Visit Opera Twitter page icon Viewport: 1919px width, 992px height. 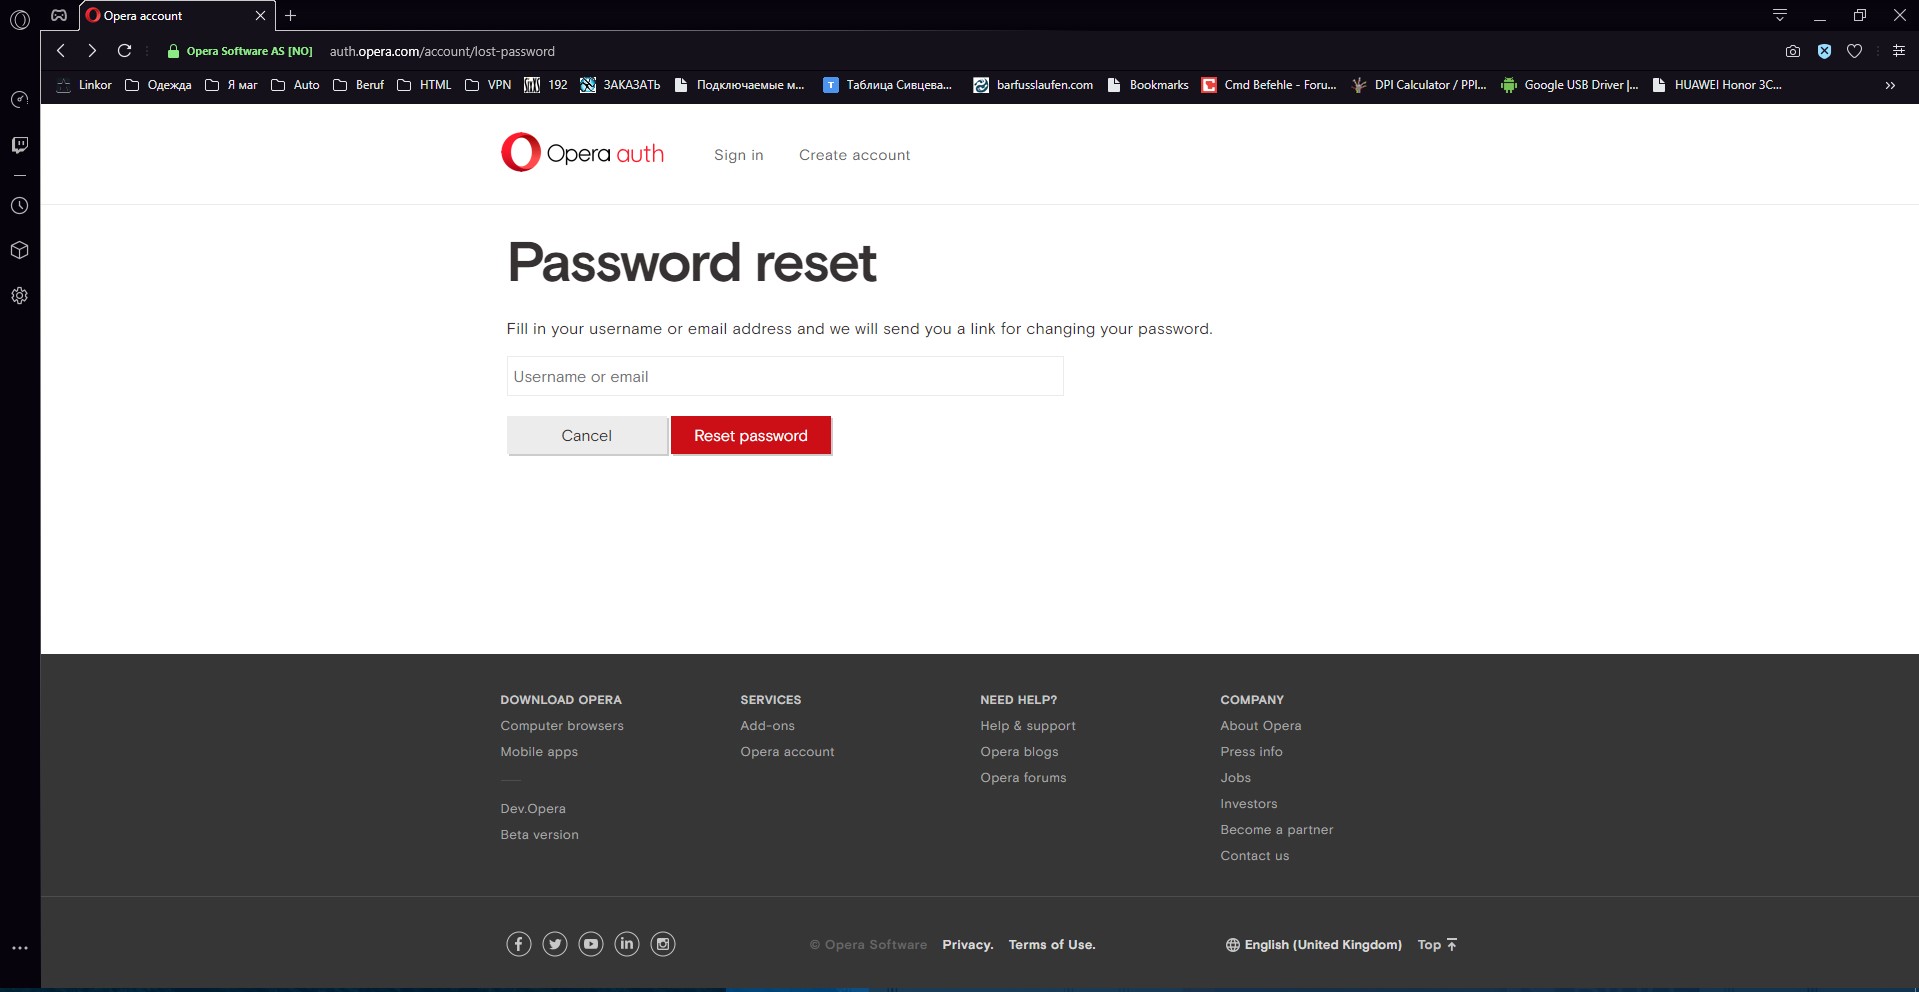pos(555,944)
